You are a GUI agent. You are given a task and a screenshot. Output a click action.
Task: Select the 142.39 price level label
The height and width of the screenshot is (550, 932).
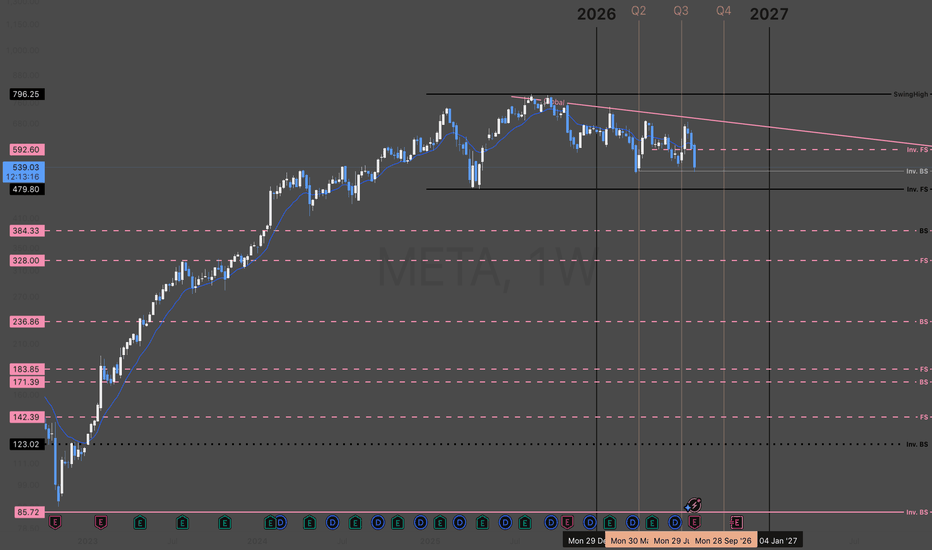(27, 417)
